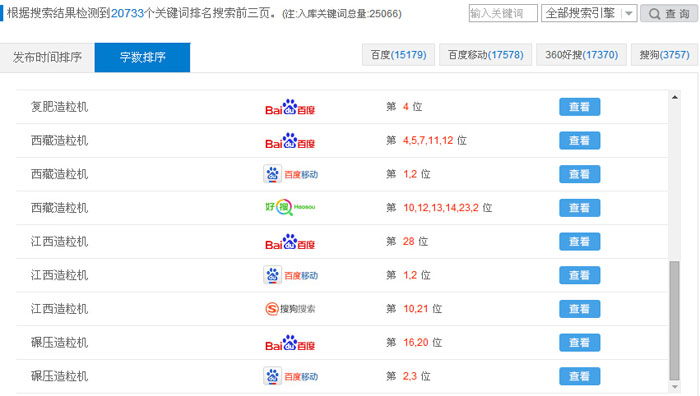This screenshot has width=700, height=396.
Task: Click ranking text 28 for 江西造粒机
Action: click(x=408, y=242)
